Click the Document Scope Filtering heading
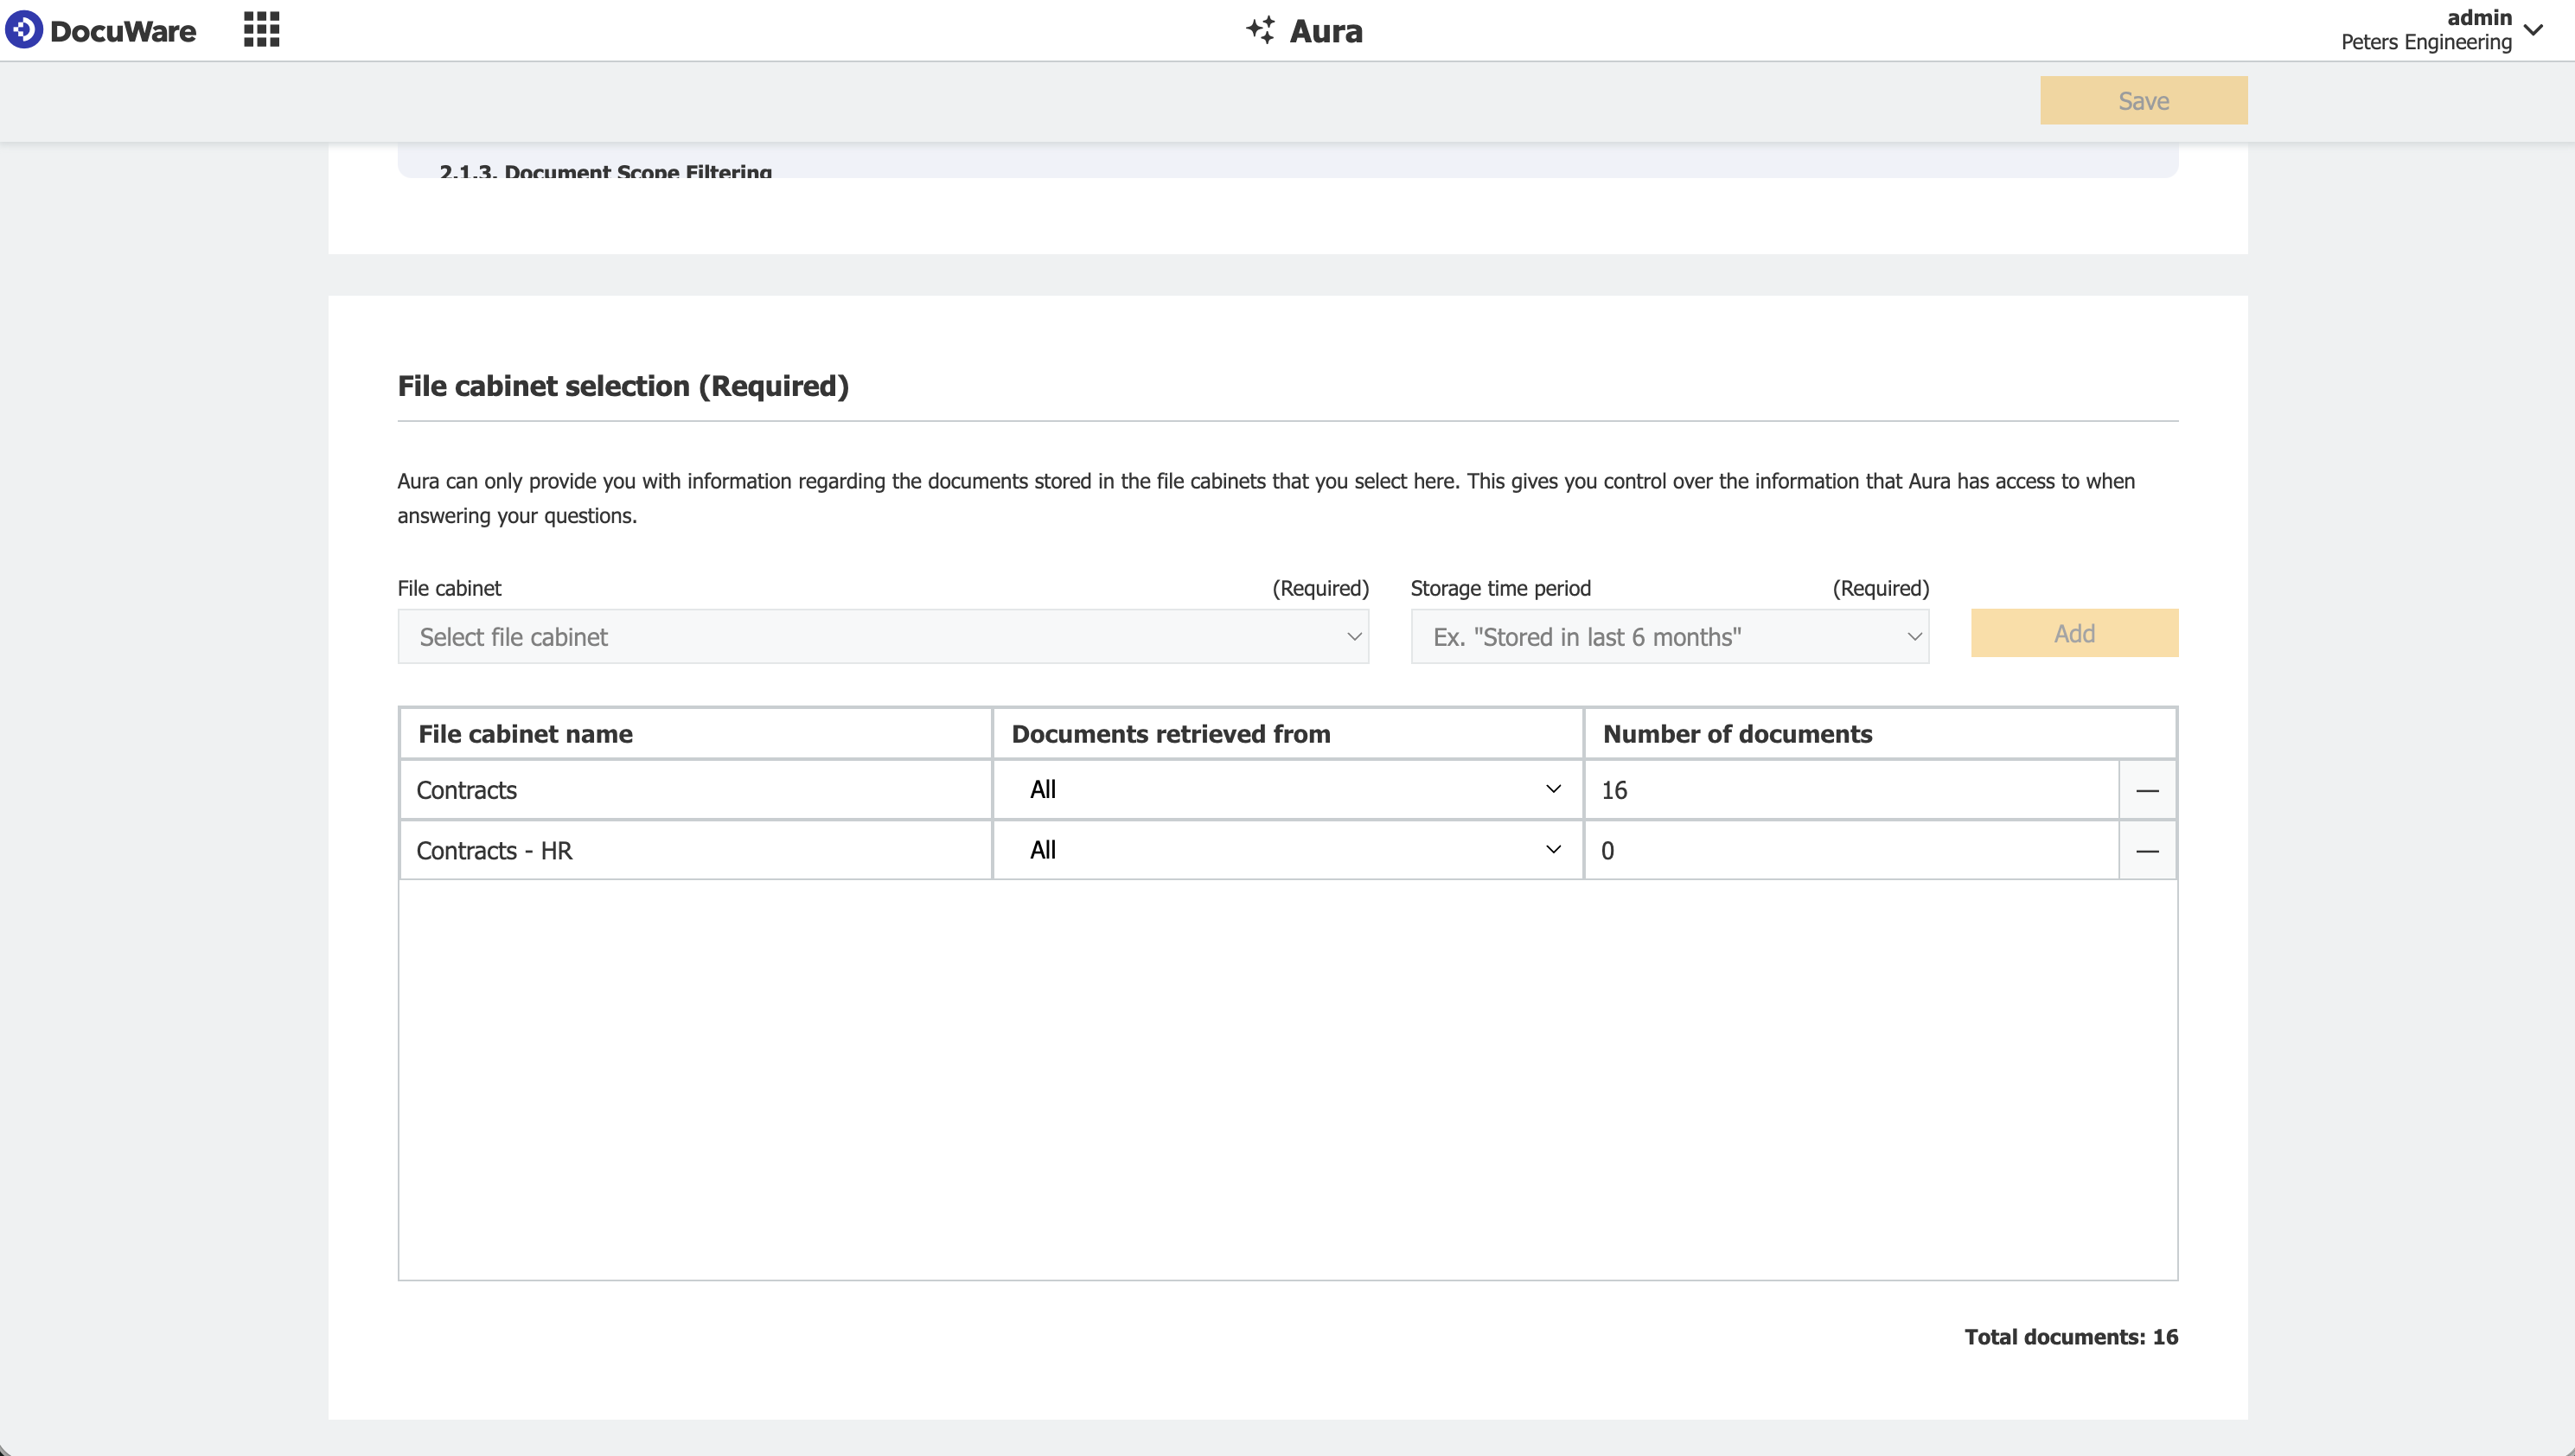The width and height of the screenshot is (2575, 1456). (x=606, y=171)
